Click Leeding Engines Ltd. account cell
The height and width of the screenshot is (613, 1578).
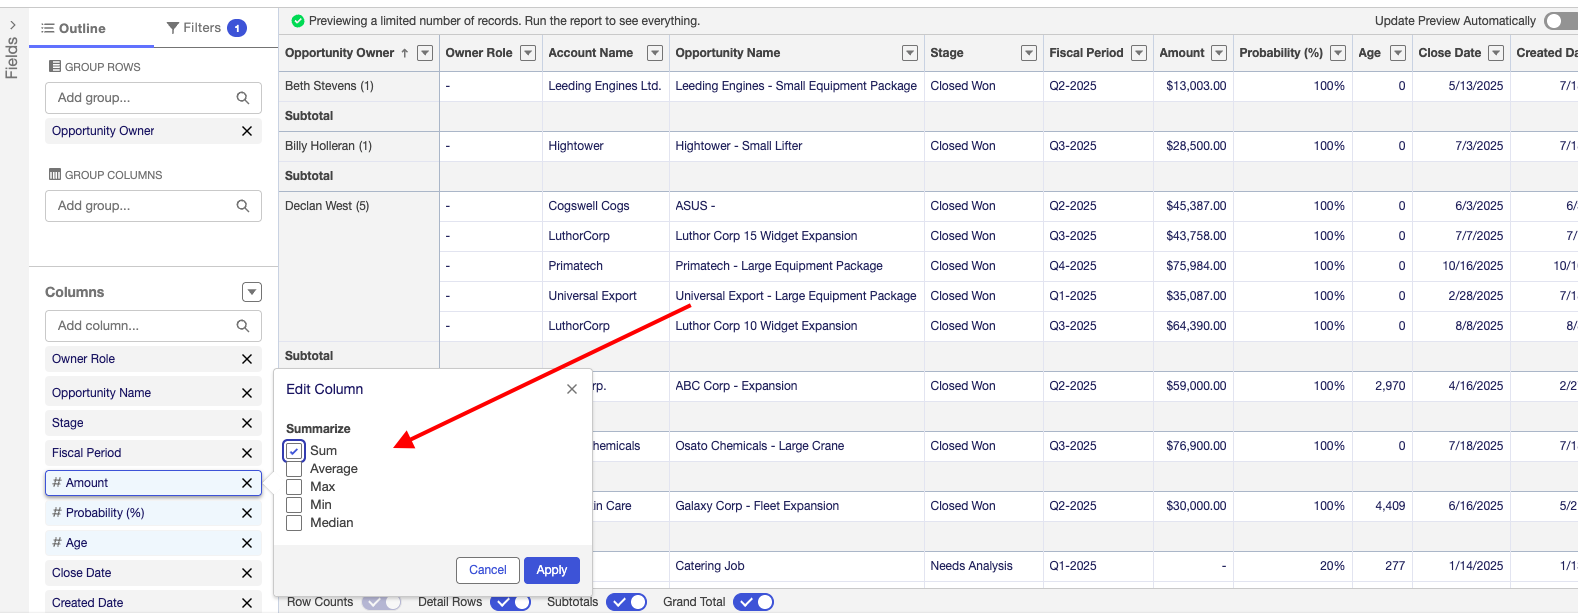click(605, 86)
